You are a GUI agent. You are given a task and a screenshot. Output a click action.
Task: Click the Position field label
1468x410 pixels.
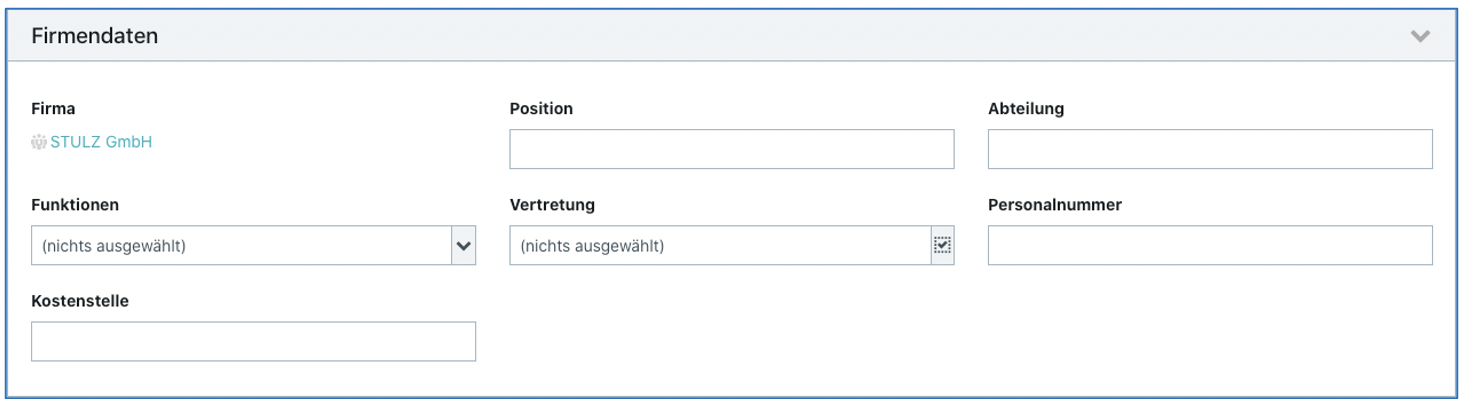click(x=541, y=109)
